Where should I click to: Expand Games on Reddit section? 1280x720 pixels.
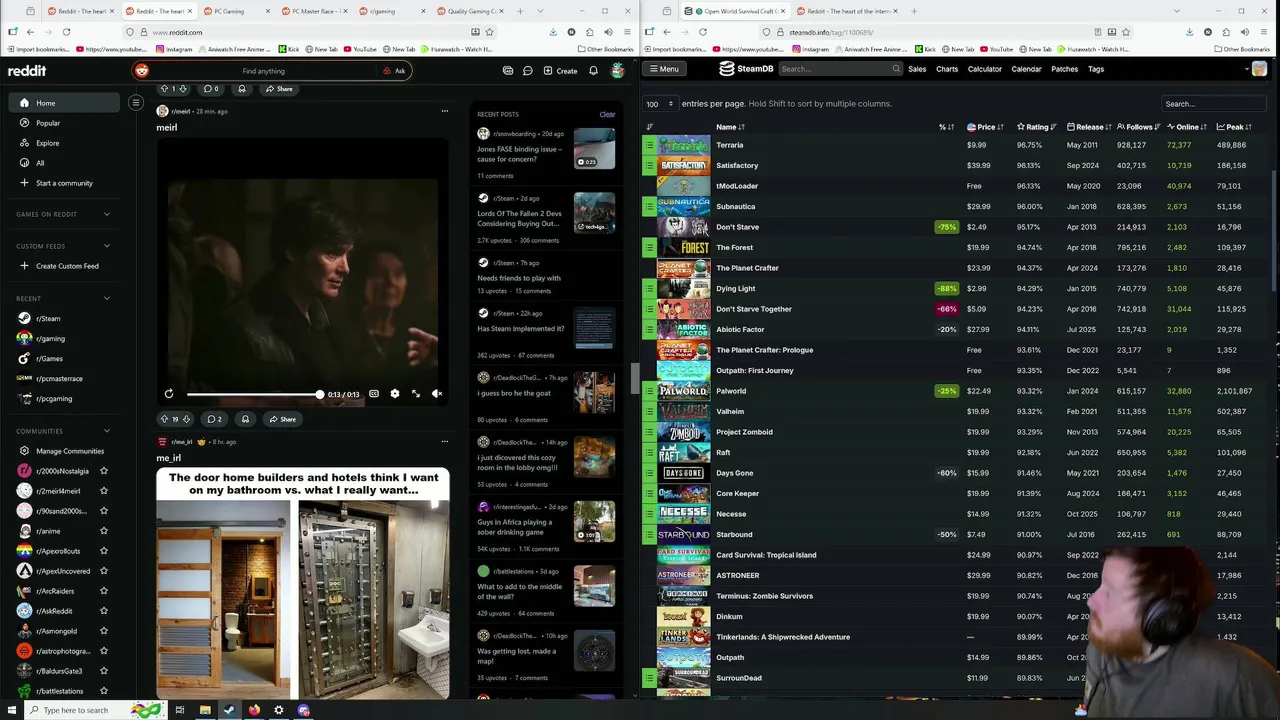coord(107,214)
